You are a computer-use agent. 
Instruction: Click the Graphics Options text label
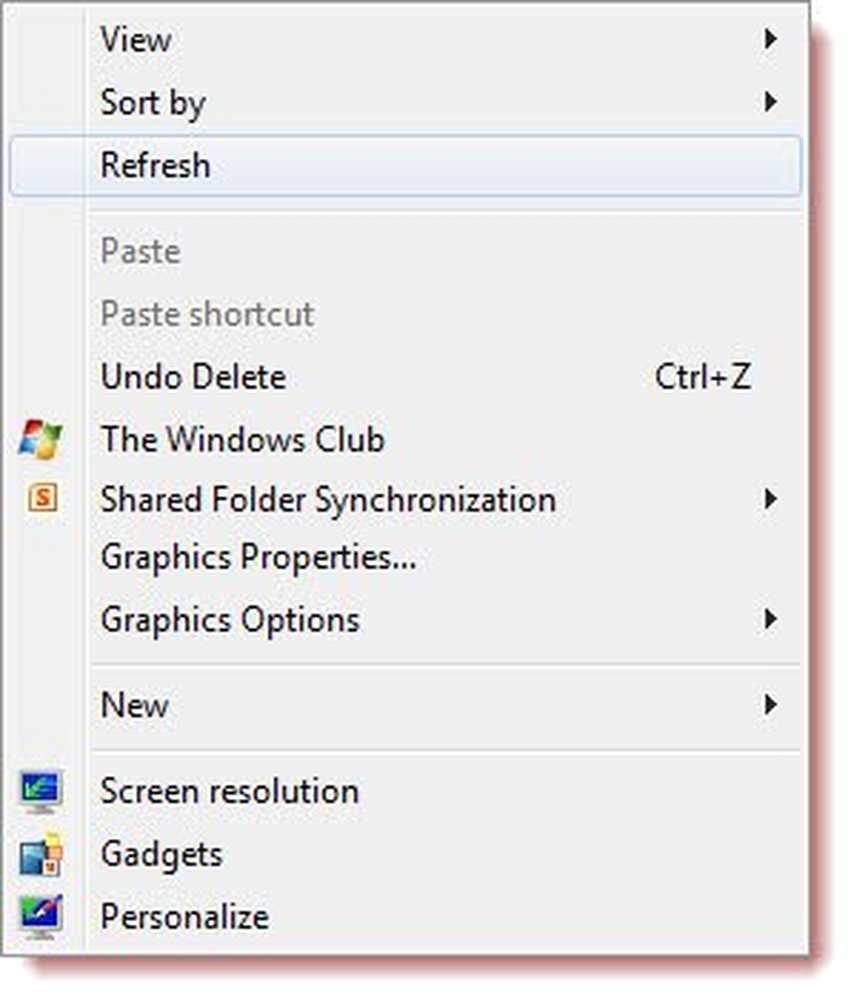coord(230,619)
